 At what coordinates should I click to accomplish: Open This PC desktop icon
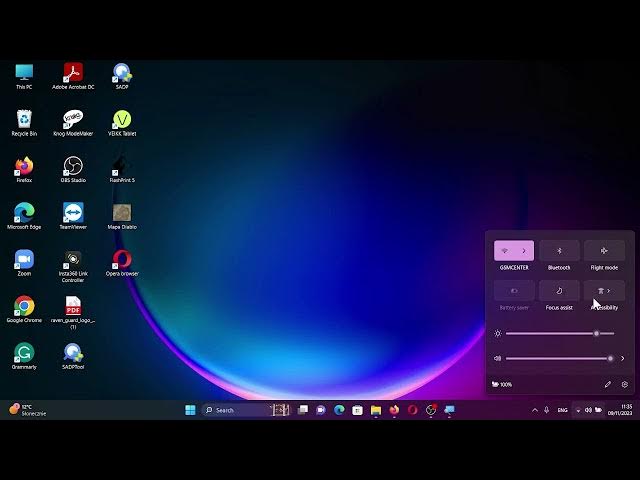[x=24, y=76]
